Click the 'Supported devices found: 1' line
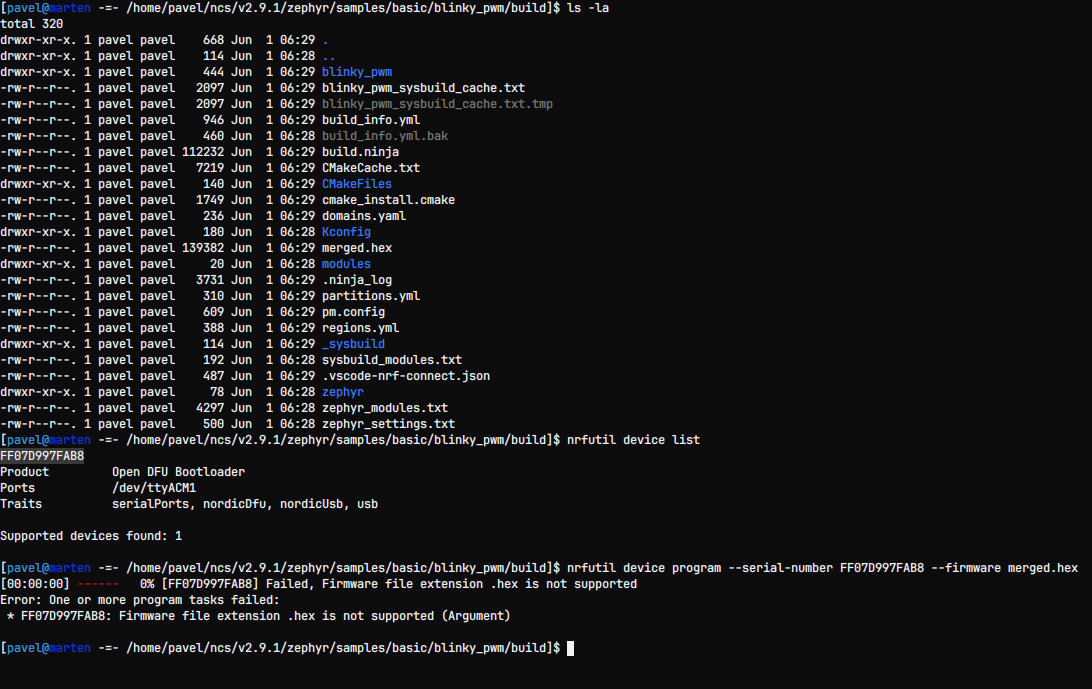 tap(91, 536)
